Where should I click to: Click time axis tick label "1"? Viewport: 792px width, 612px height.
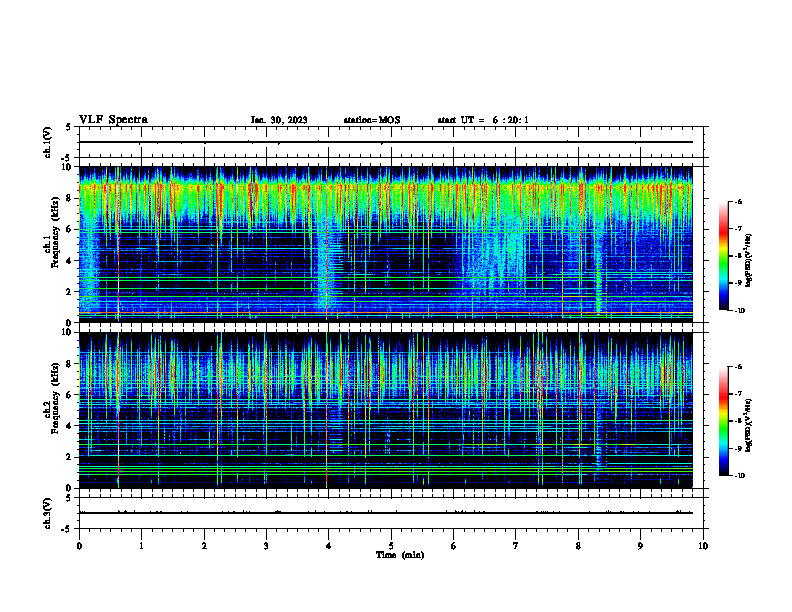pos(141,546)
